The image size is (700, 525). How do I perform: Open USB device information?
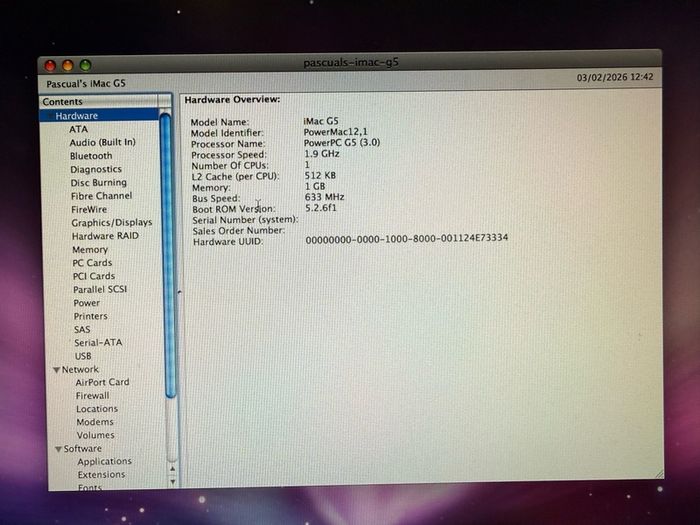[83, 356]
